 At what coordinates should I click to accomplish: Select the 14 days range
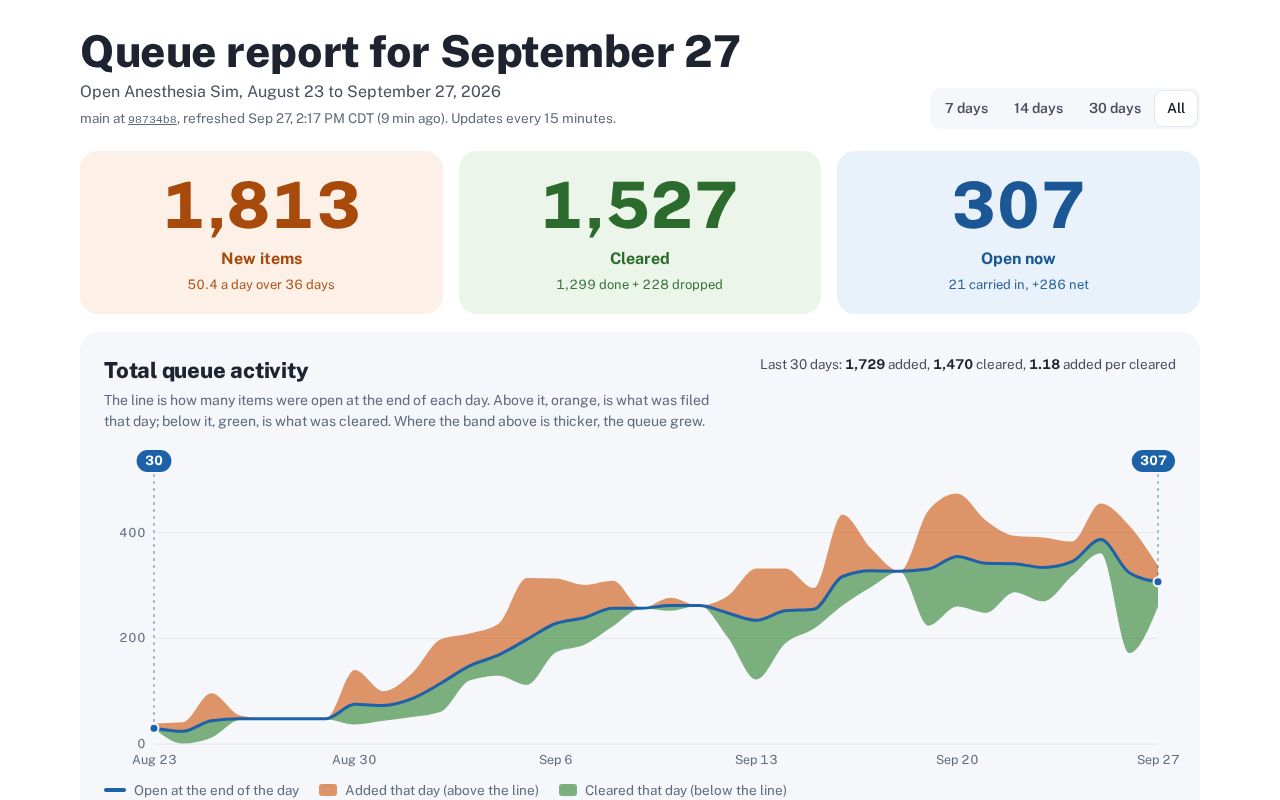point(1038,108)
